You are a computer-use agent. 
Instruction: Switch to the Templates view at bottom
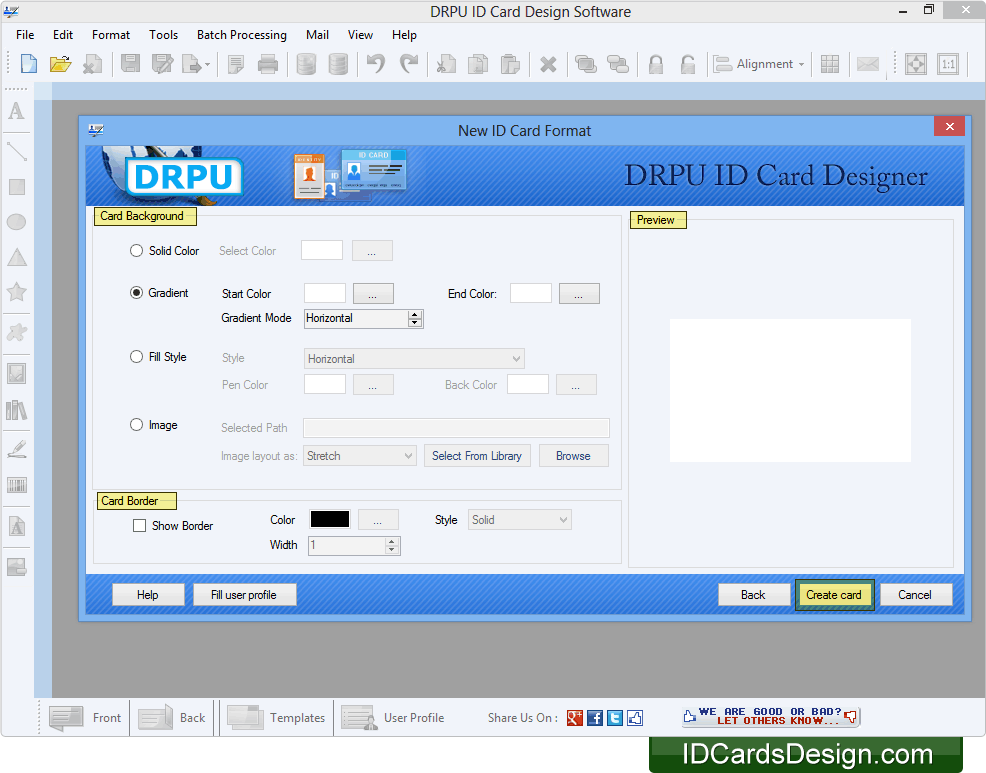click(276, 718)
